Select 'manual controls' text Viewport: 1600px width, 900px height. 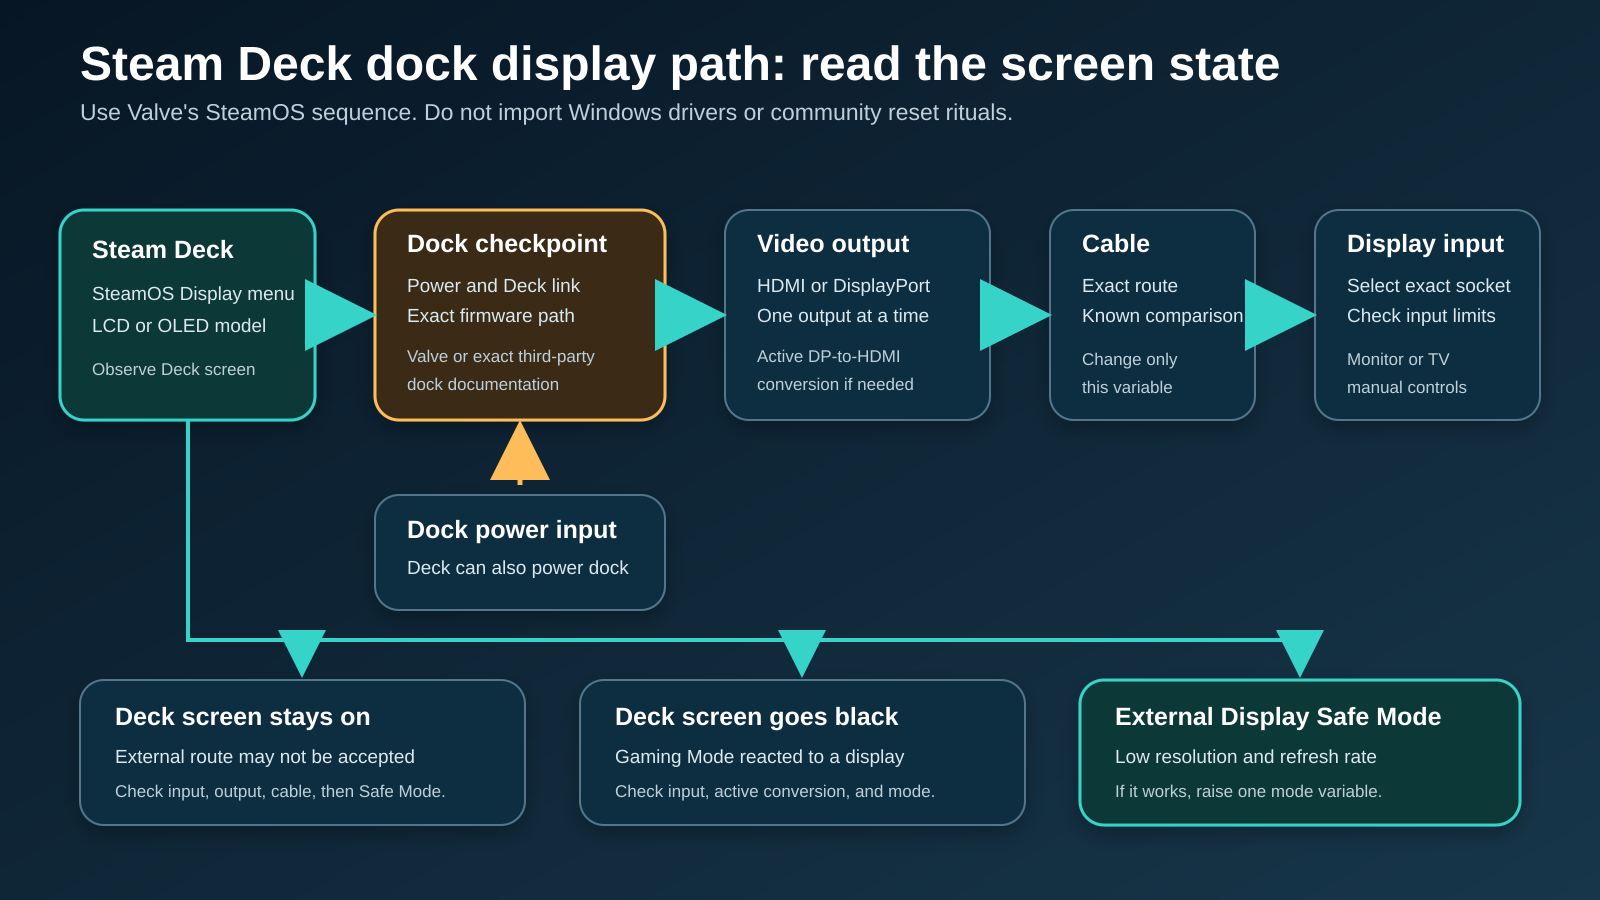point(1407,388)
